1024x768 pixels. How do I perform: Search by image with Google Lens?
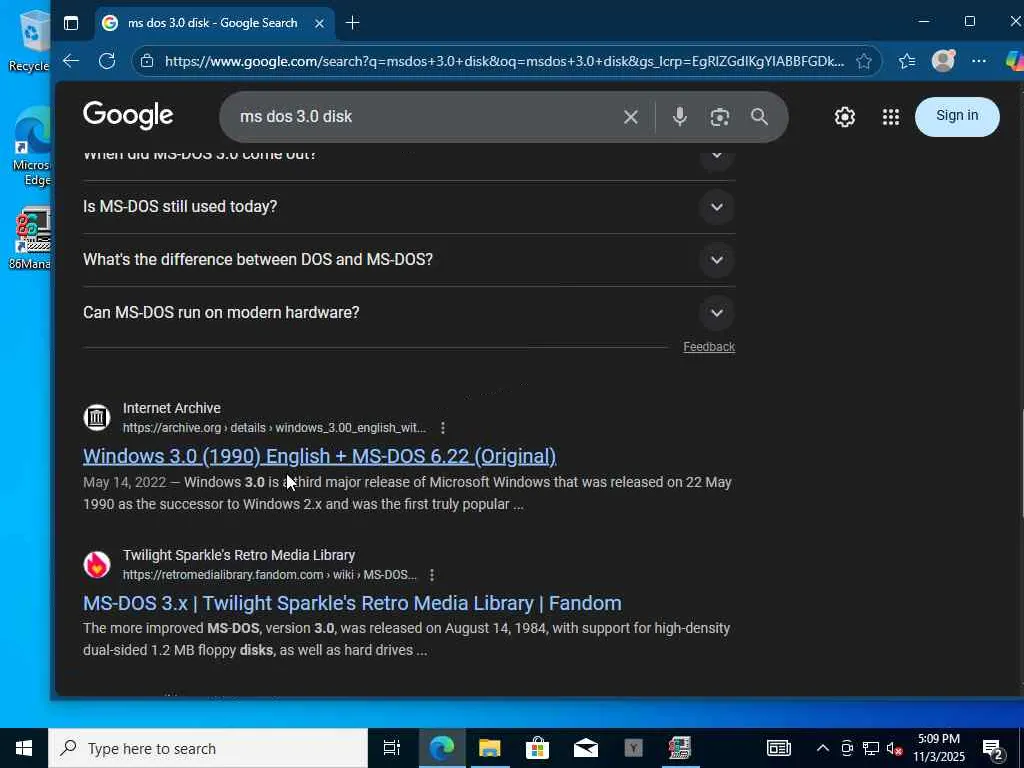pyautogui.click(x=720, y=117)
